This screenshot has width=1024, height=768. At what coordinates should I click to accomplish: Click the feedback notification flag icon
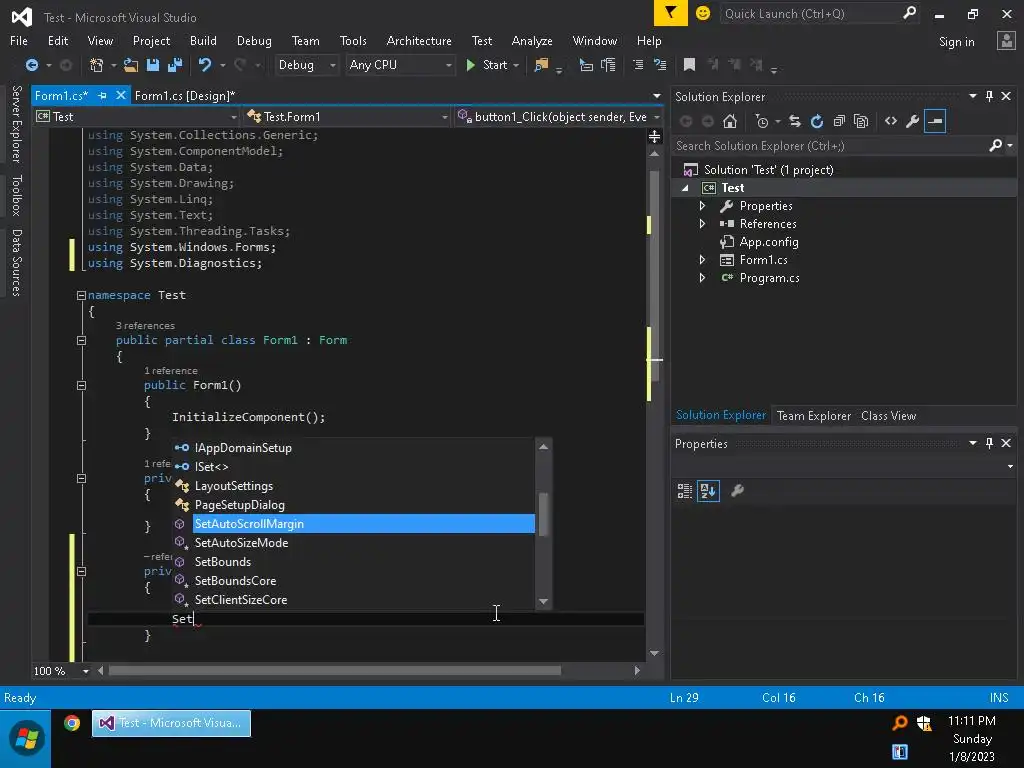671,13
